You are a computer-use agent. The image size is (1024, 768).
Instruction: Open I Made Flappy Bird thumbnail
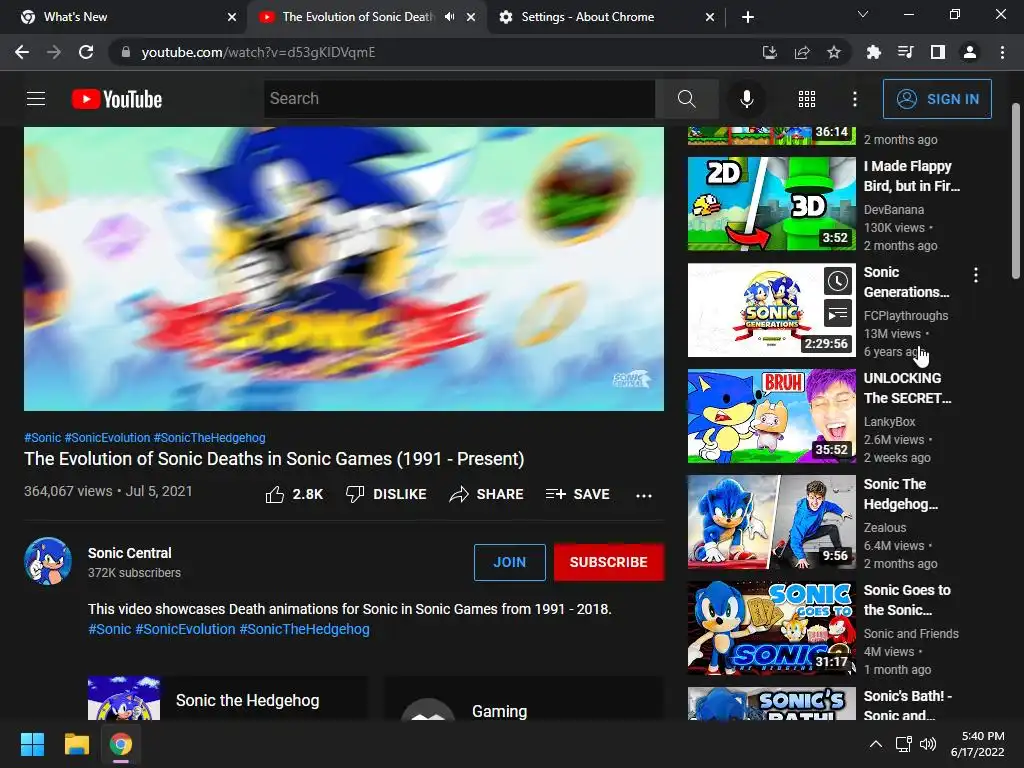click(x=771, y=204)
